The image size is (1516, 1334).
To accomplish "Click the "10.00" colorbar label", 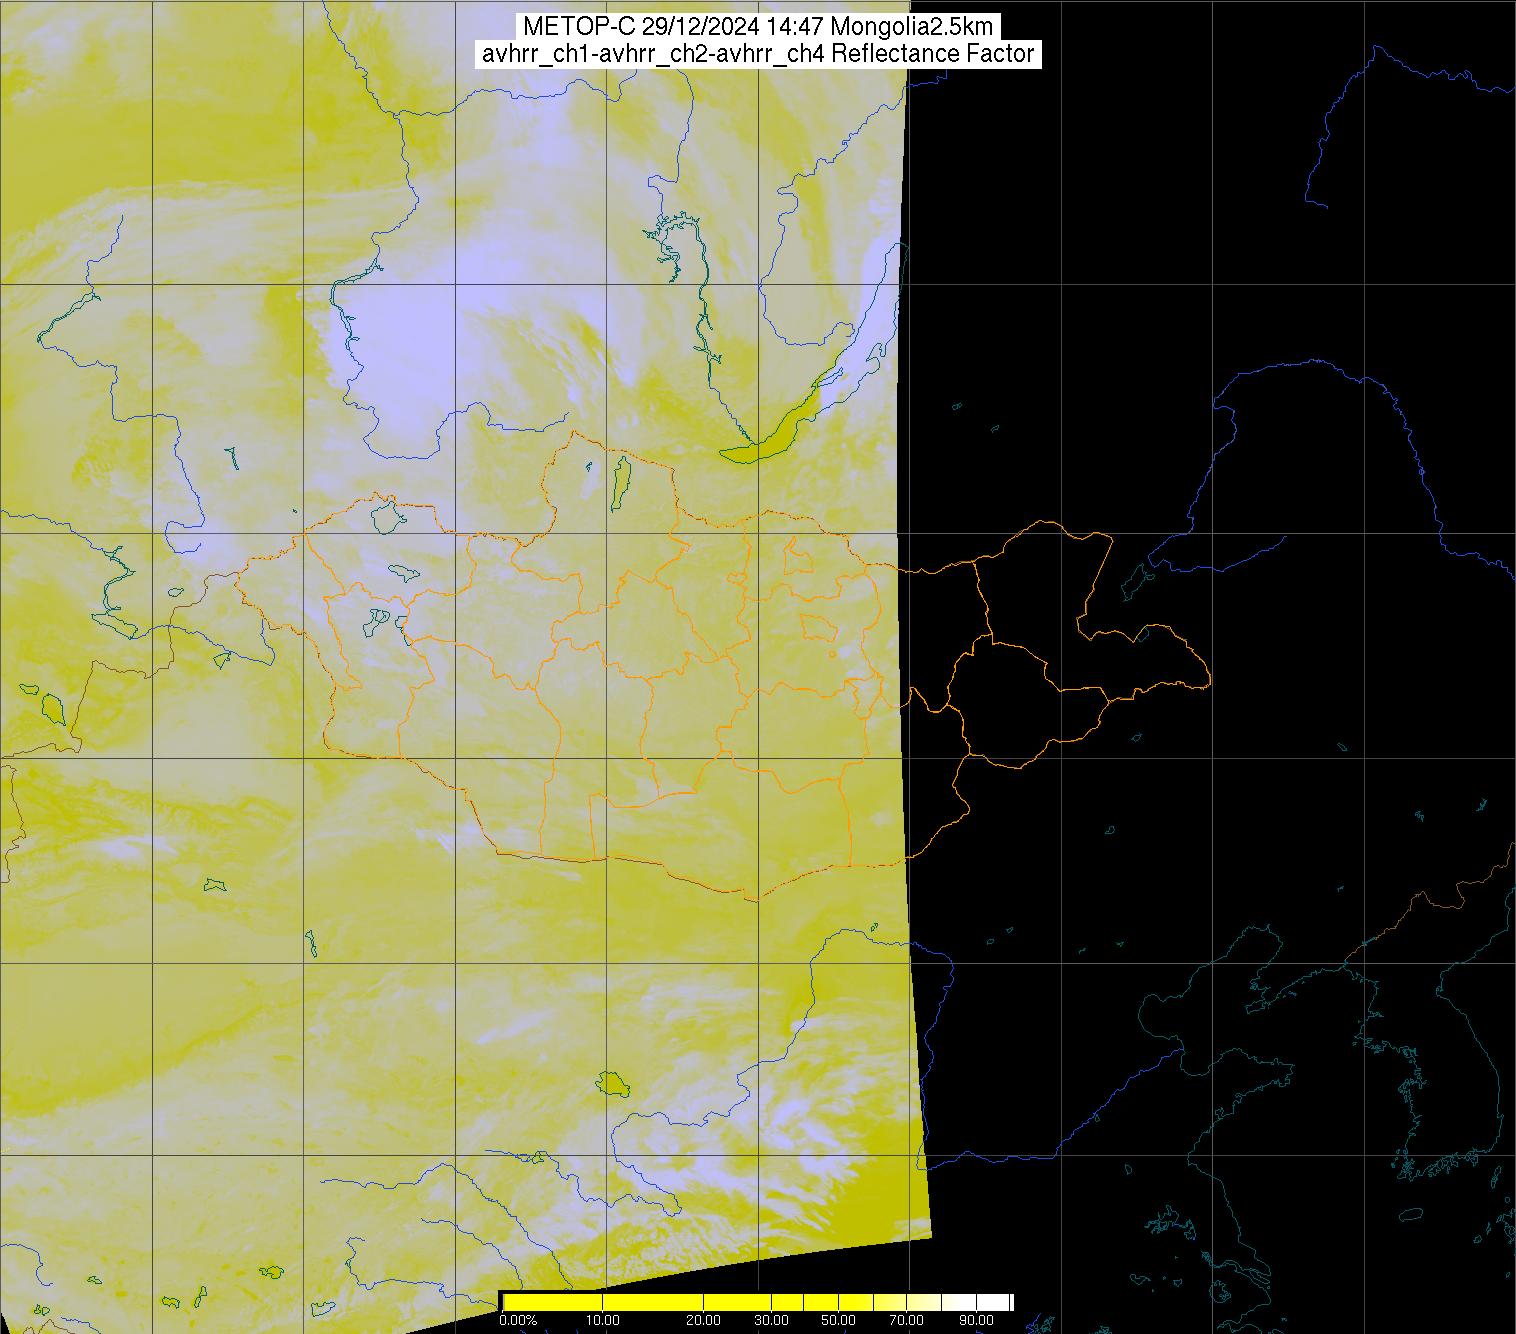I will click(603, 1320).
